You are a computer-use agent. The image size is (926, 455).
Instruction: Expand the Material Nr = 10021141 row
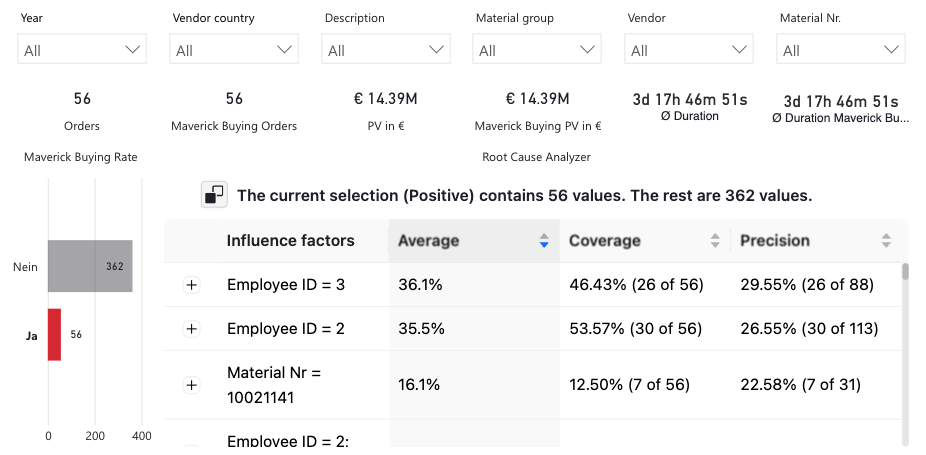192,384
